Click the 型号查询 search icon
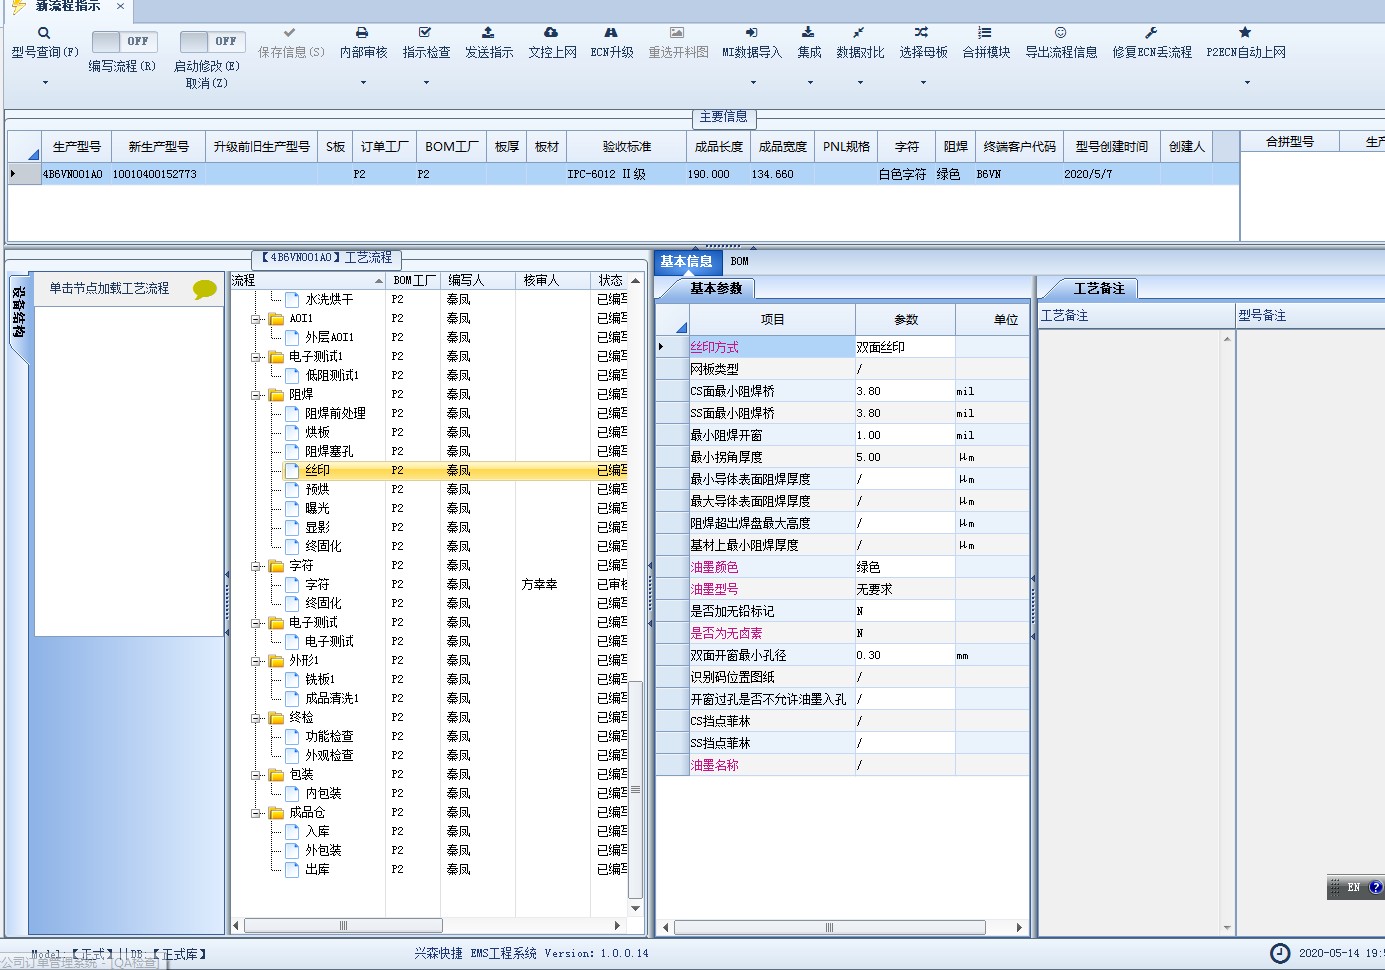This screenshot has height=970, width=1385. 44,33
